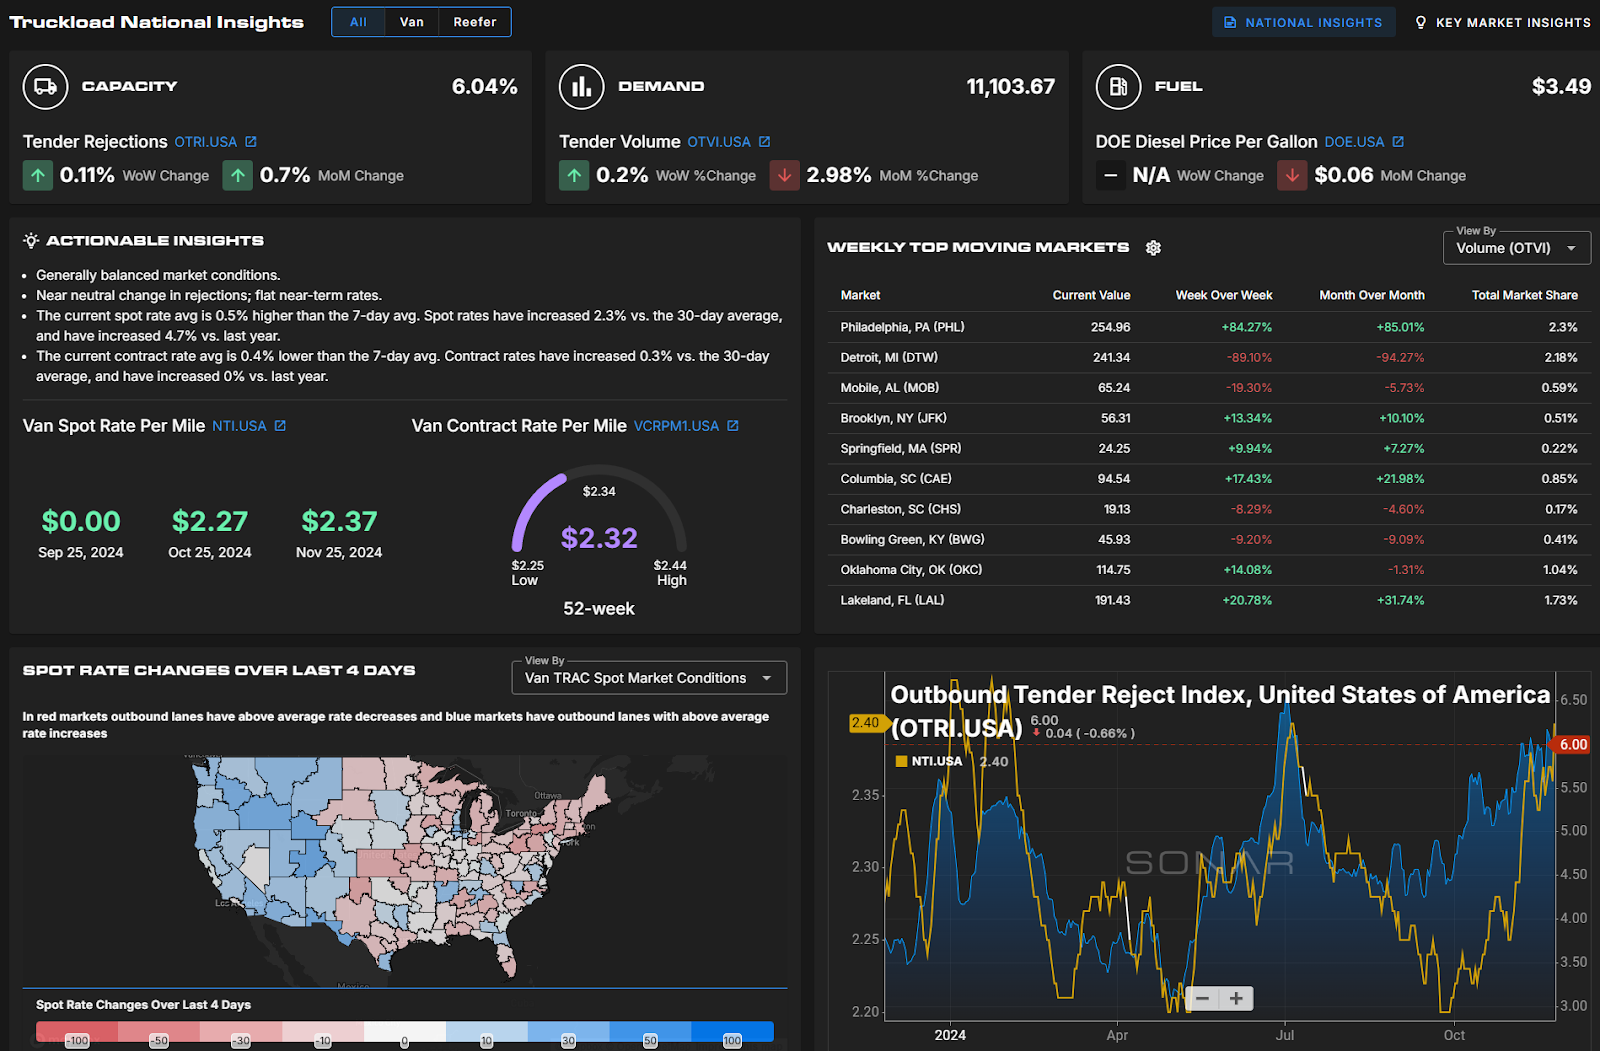Click the 11,103.67 demand value
1600x1051 pixels.
pyautogui.click(x=1011, y=87)
